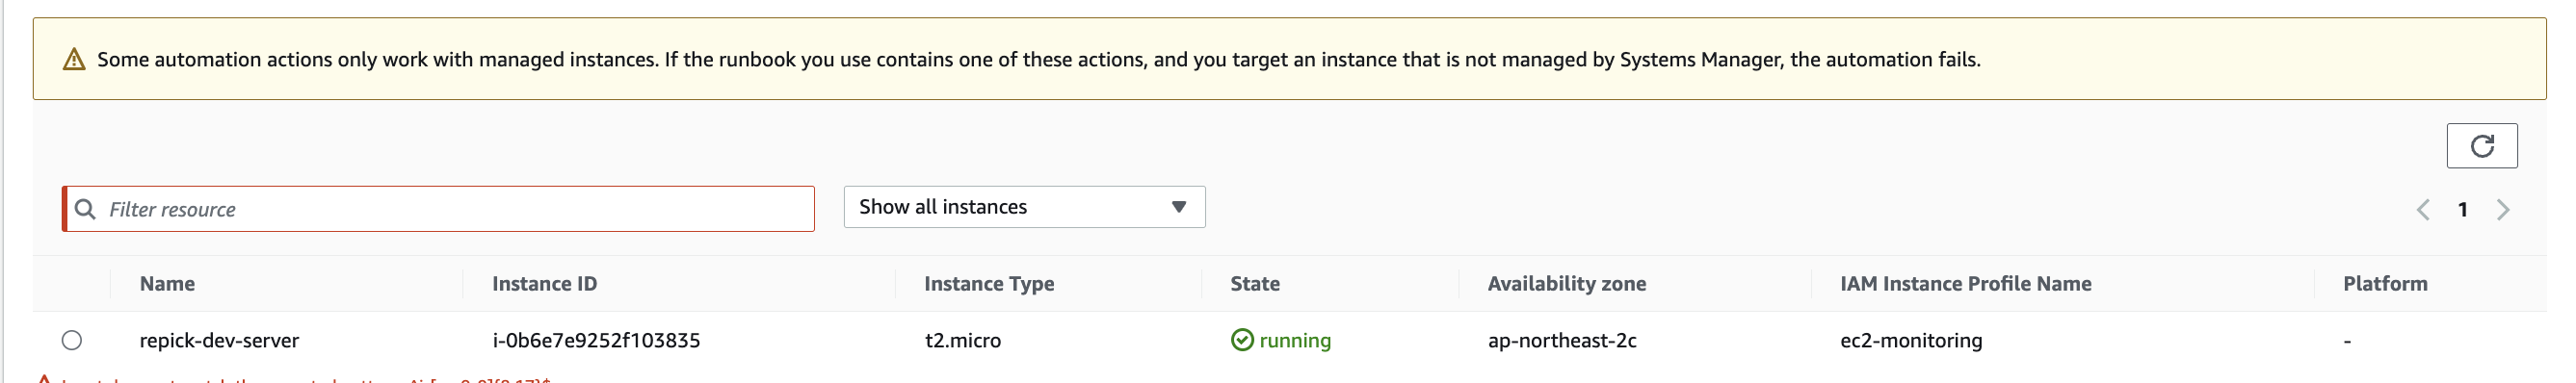This screenshot has width=2576, height=383.
Task: Click the IAM Instance Profile Name header
Action: [1965, 284]
